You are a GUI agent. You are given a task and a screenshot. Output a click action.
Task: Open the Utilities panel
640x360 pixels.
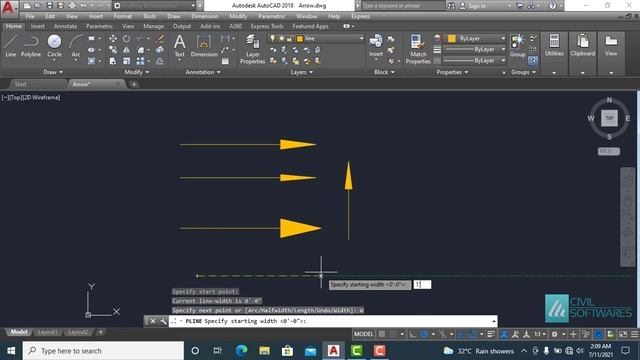coord(554,45)
